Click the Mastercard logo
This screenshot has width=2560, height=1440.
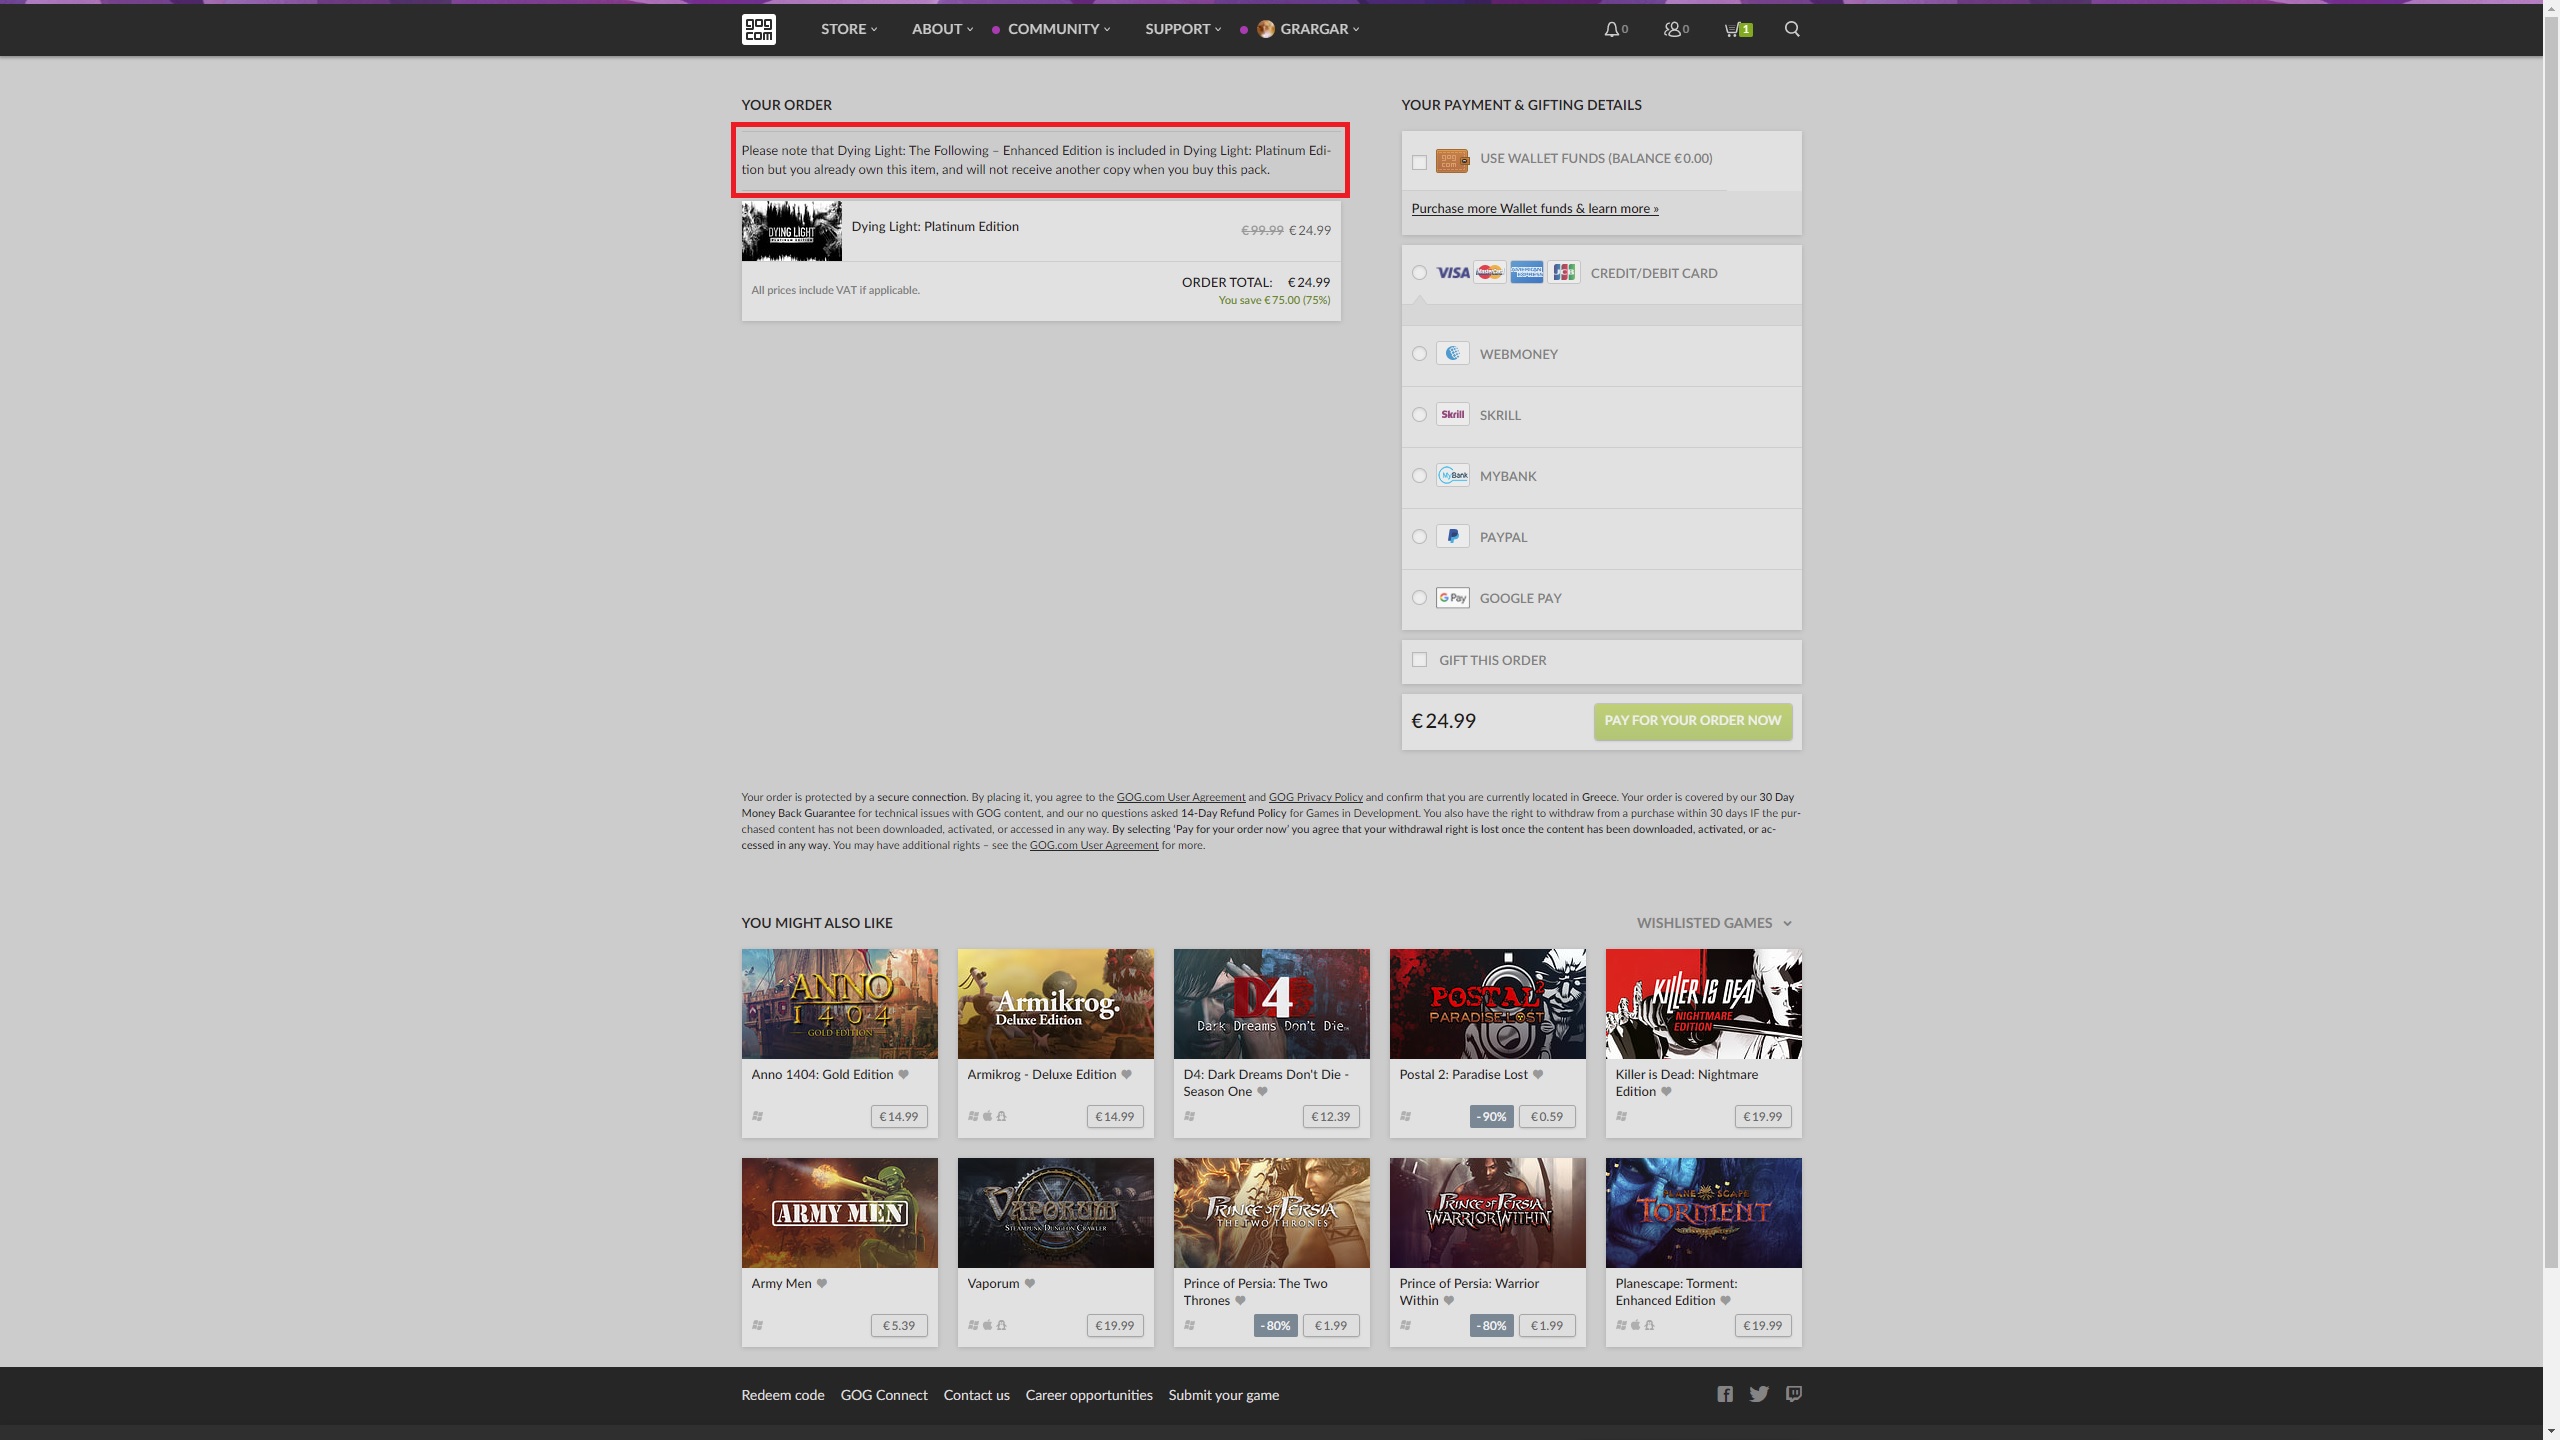click(x=1490, y=272)
